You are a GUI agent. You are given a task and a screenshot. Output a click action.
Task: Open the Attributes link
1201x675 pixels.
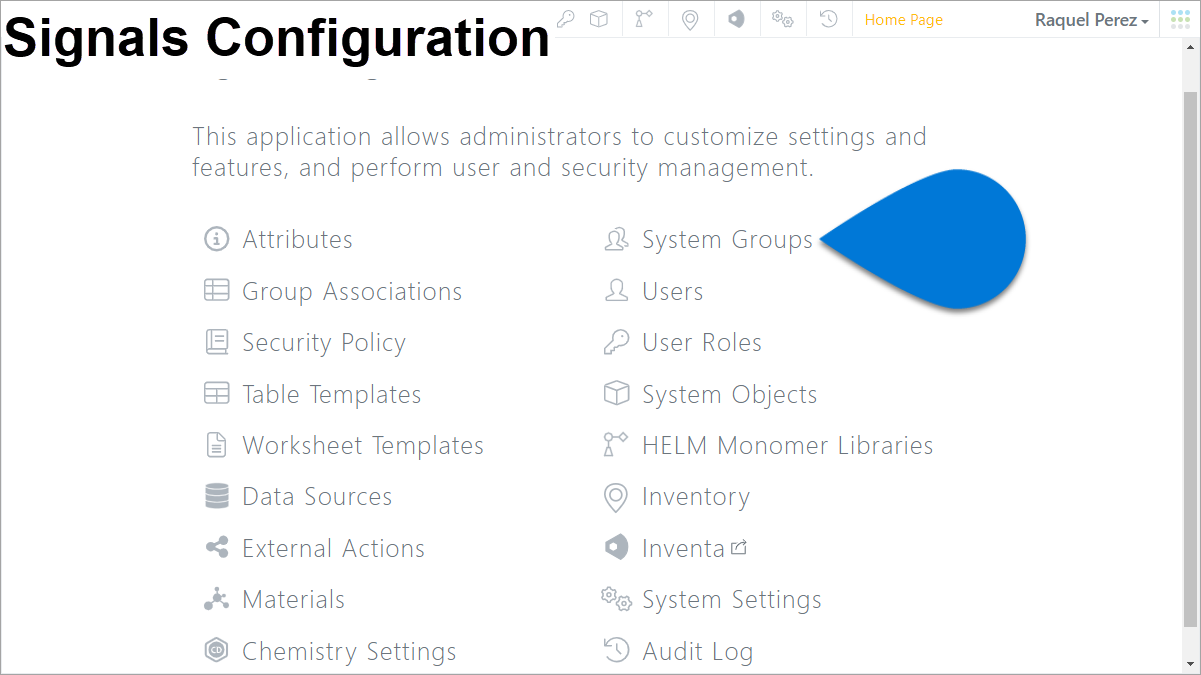tap(297, 240)
